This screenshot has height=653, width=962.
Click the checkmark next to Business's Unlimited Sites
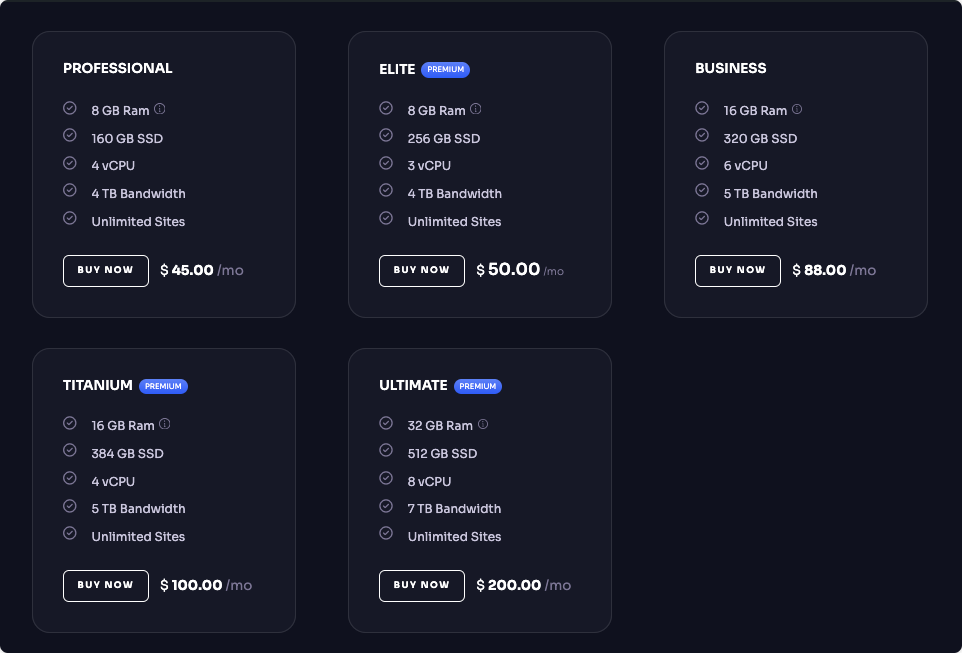click(702, 218)
